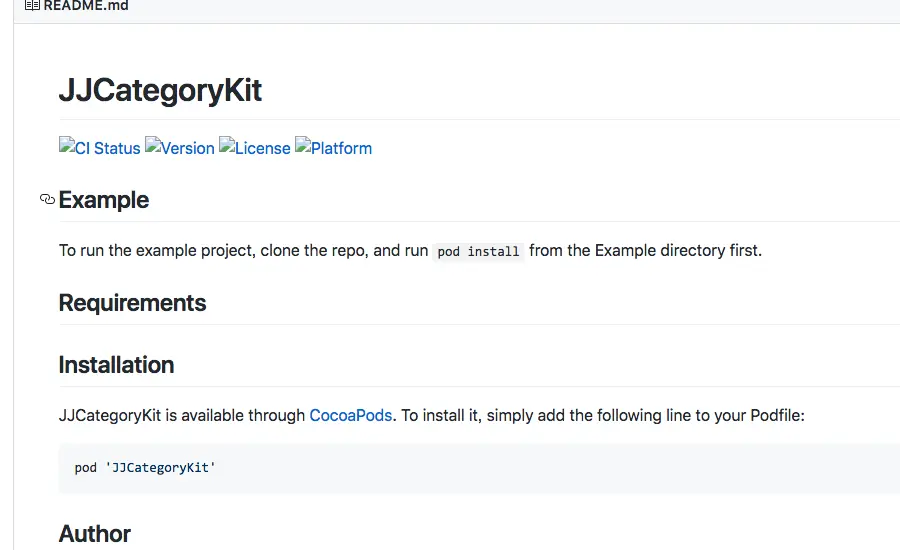900x550 pixels.
Task: Click the broken Version badge image
Action: [x=153, y=145]
